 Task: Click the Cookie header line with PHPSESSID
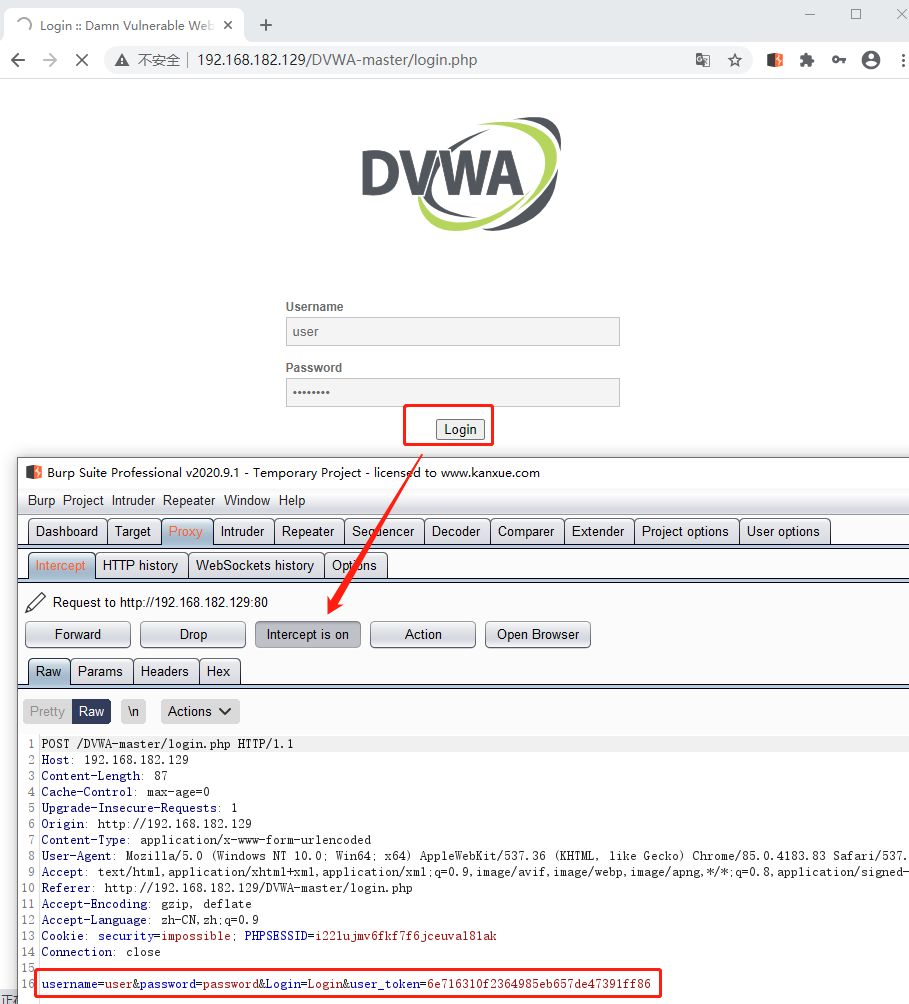click(x=269, y=936)
